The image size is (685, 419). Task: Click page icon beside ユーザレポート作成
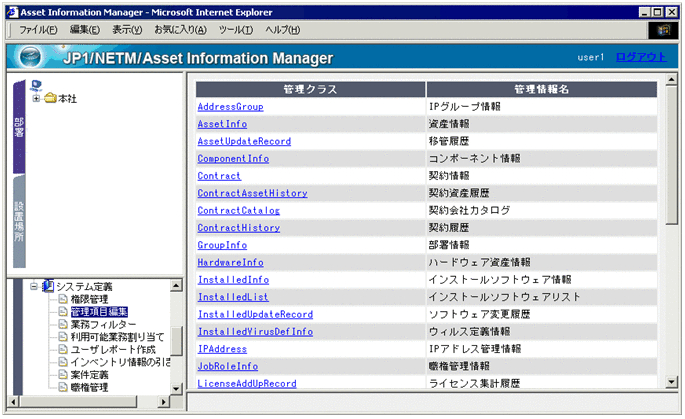pos(63,350)
